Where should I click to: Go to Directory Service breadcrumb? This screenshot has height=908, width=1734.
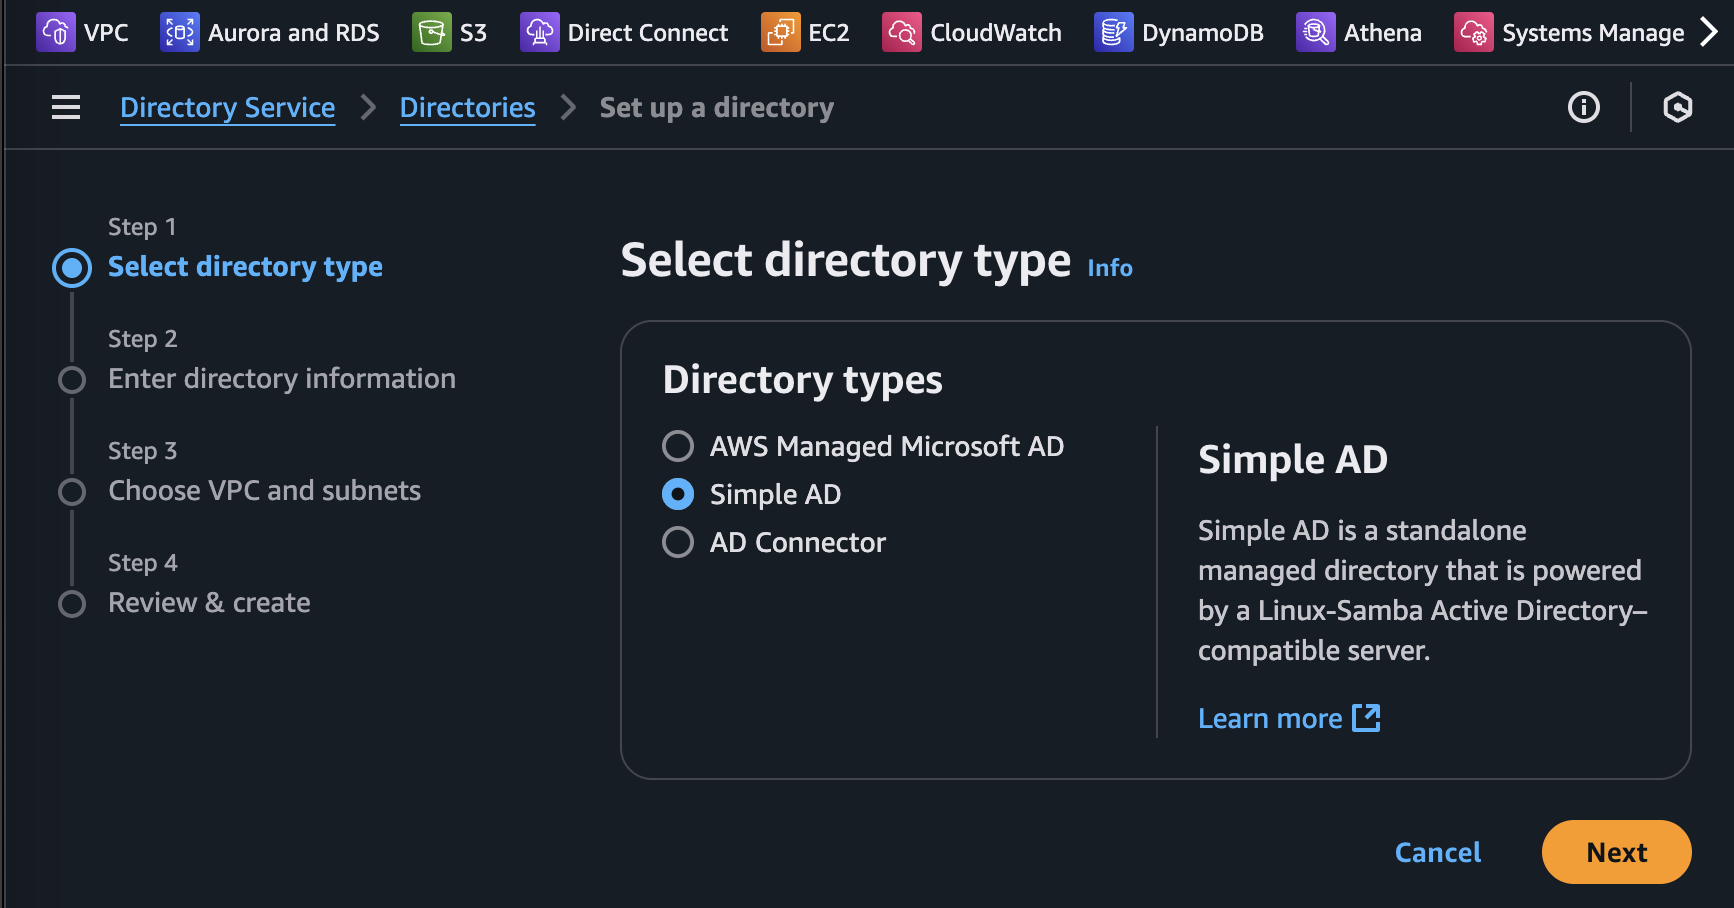[x=227, y=107]
